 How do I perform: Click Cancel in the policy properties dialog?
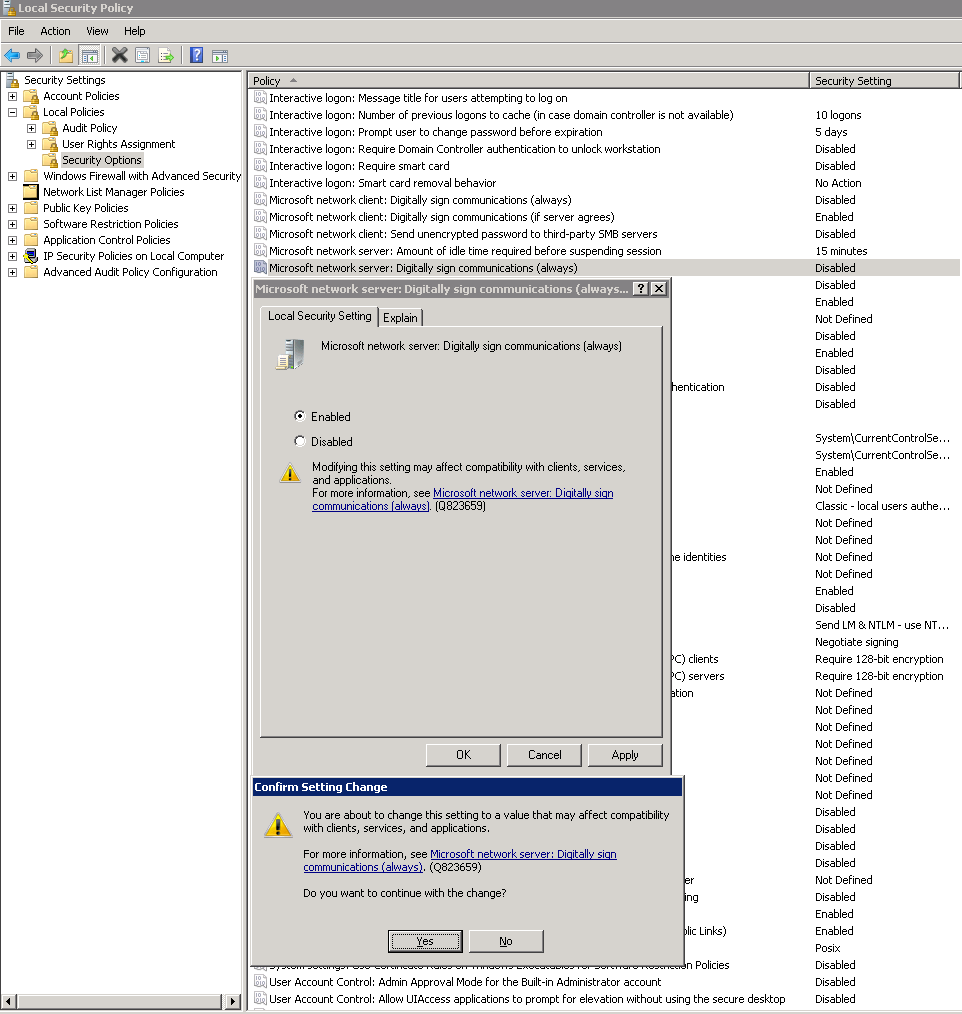coord(544,755)
